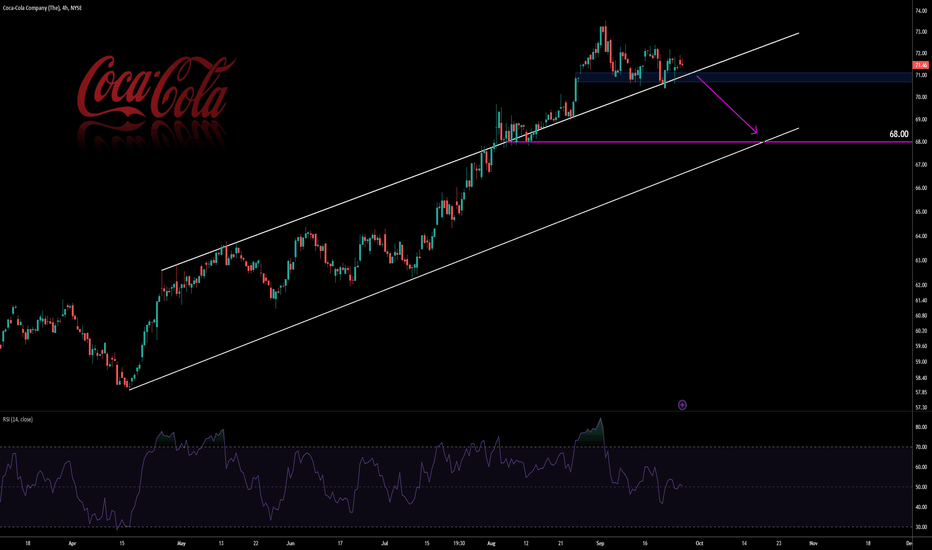Click the RSI (14, close) indicator label
Viewport: 932px width, 550px height.
coord(18,419)
